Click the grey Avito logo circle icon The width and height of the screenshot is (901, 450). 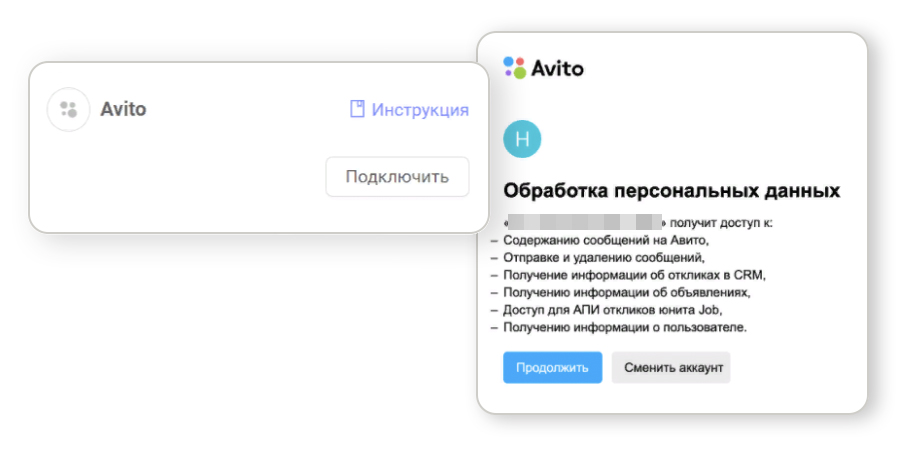(x=68, y=109)
